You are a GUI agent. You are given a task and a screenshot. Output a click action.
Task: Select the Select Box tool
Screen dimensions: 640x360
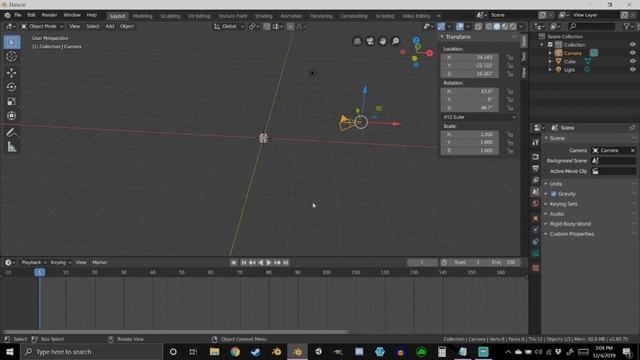pos(12,42)
